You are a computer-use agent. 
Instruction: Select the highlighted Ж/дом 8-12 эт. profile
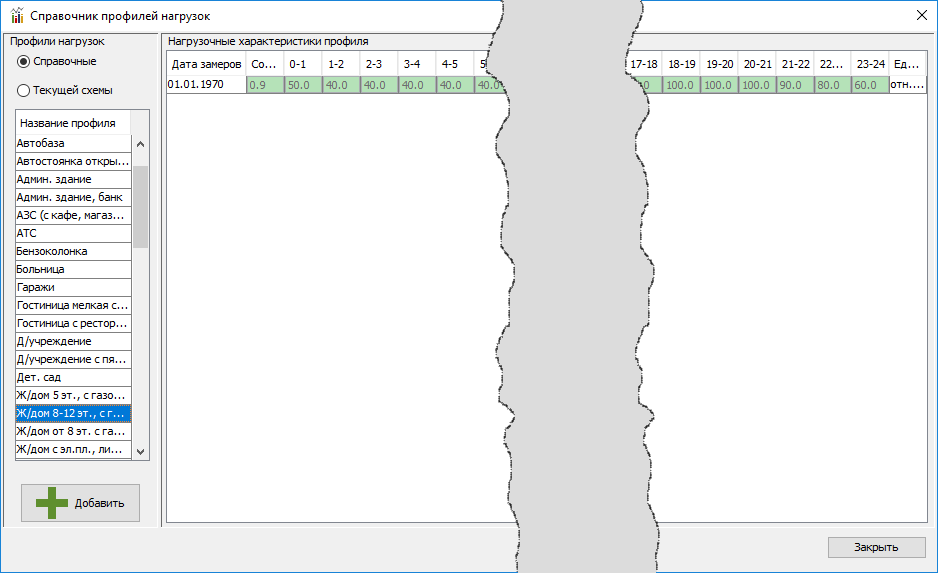[x=73, y=413]
